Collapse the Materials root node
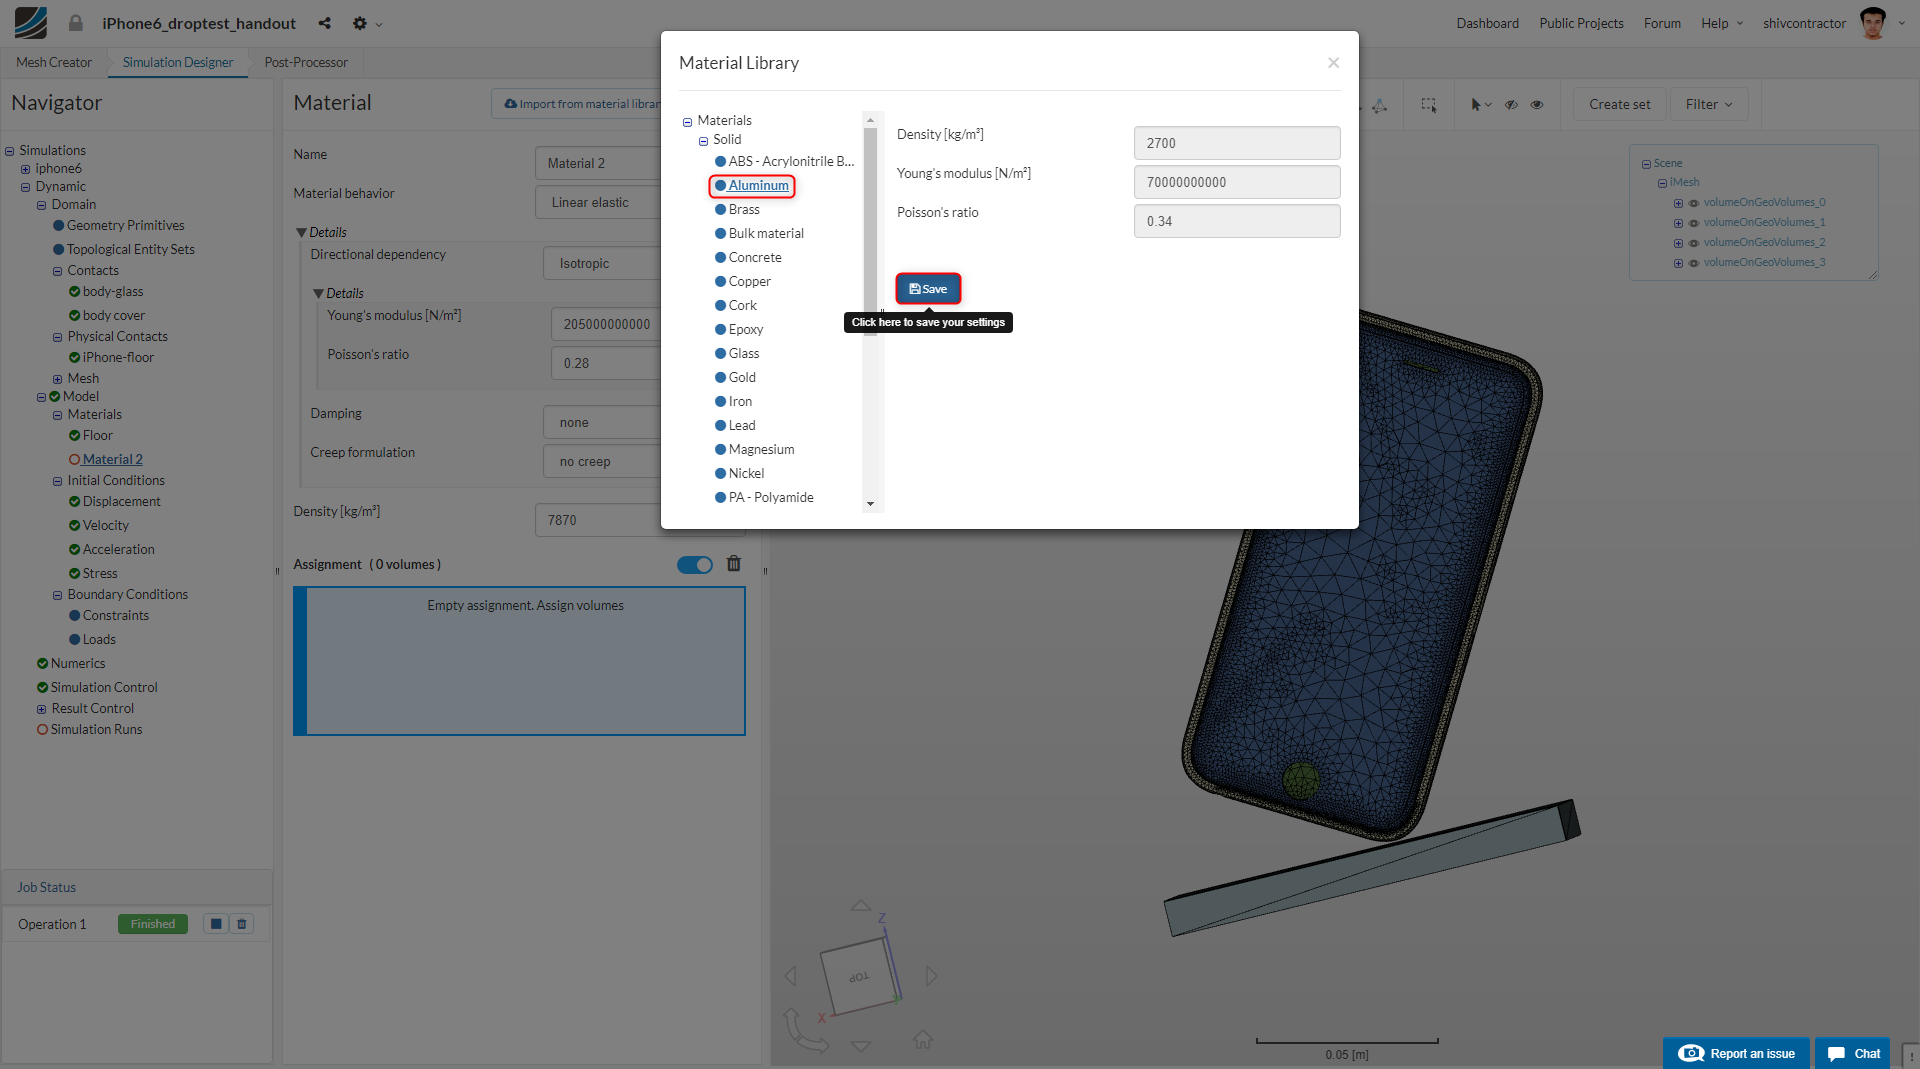 tap(687, 122)
